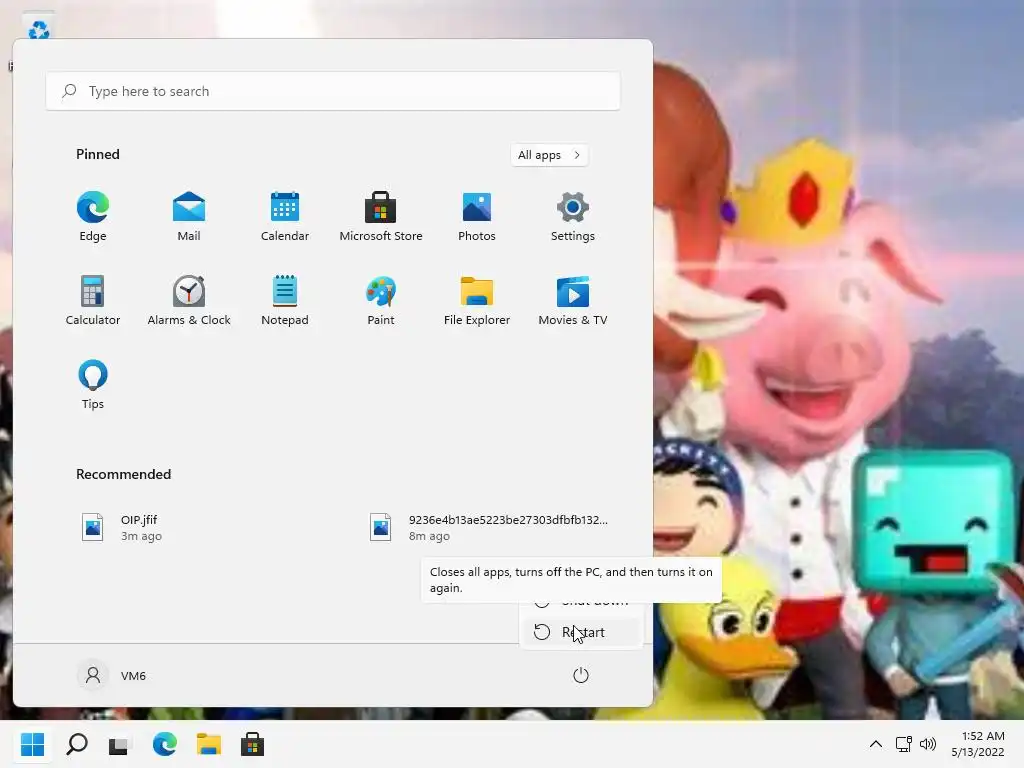
Task: Click the Windows Start button on taskbar
Action: [33, 744]
